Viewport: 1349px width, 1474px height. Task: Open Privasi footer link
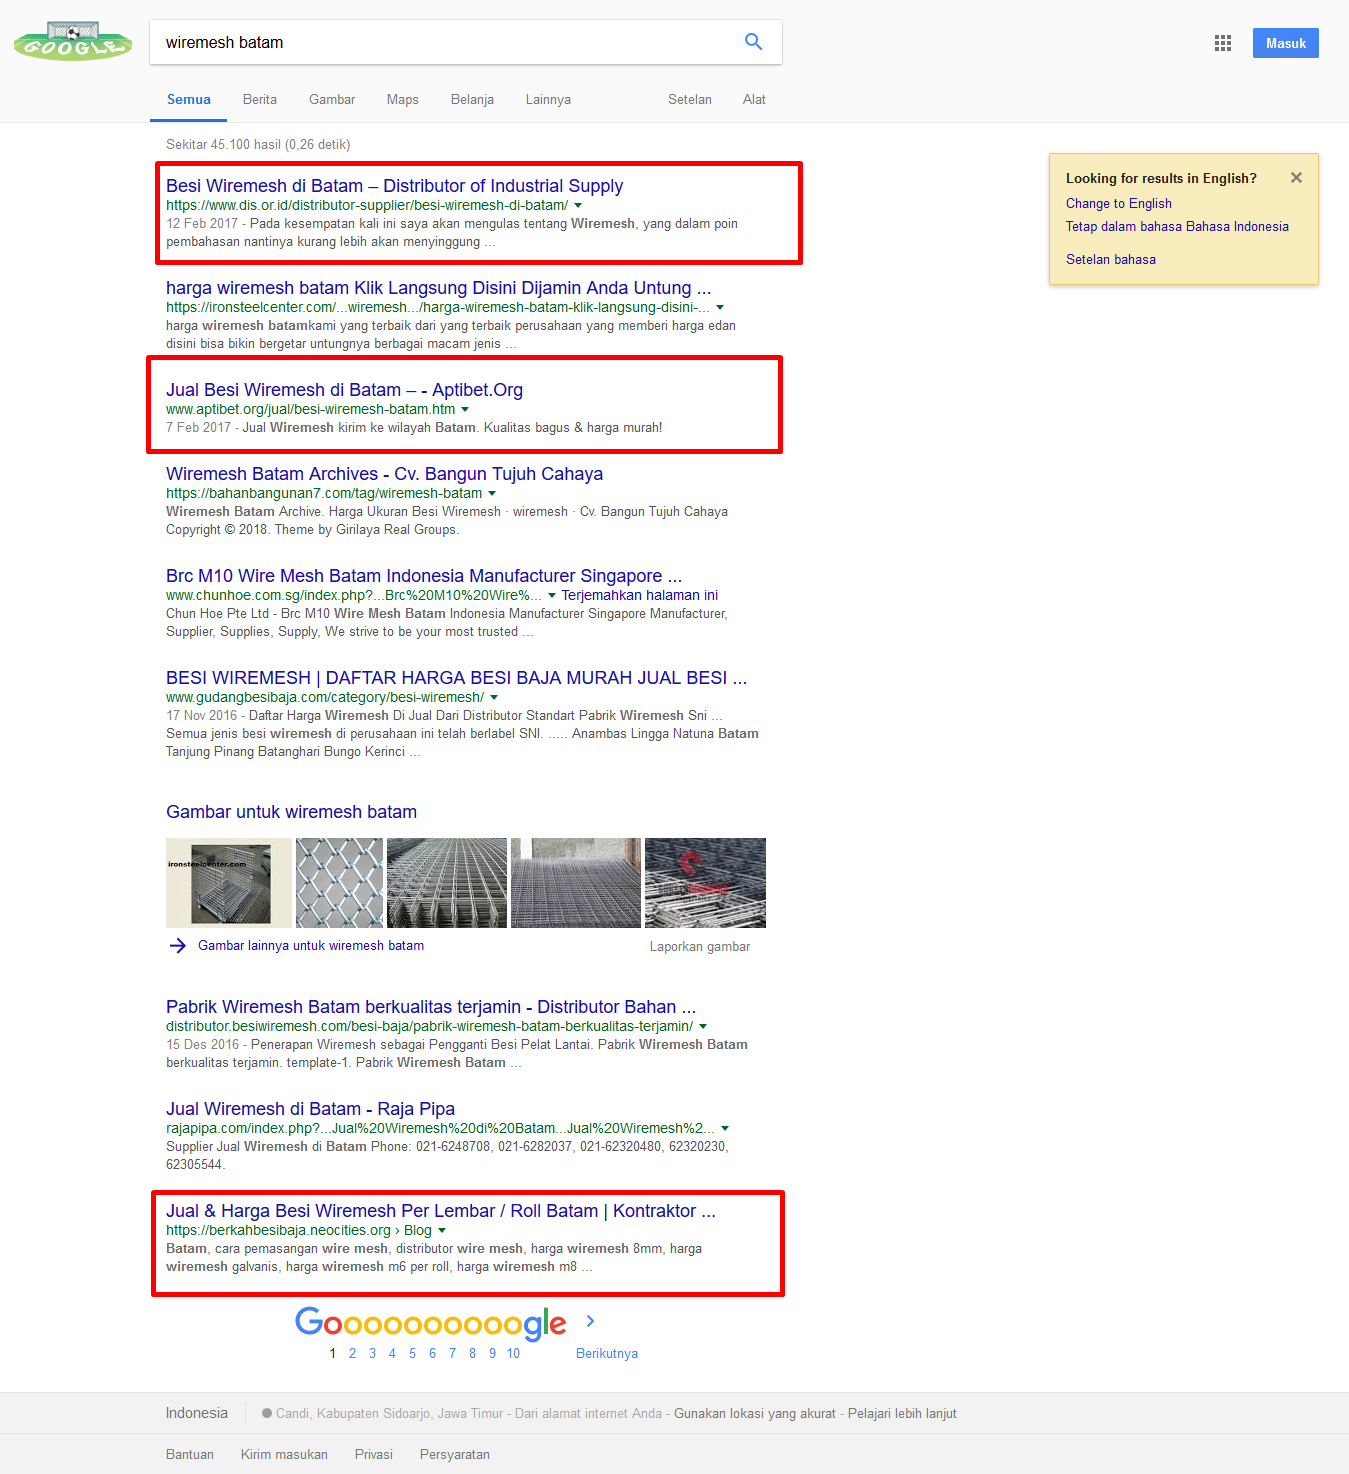374,1455
